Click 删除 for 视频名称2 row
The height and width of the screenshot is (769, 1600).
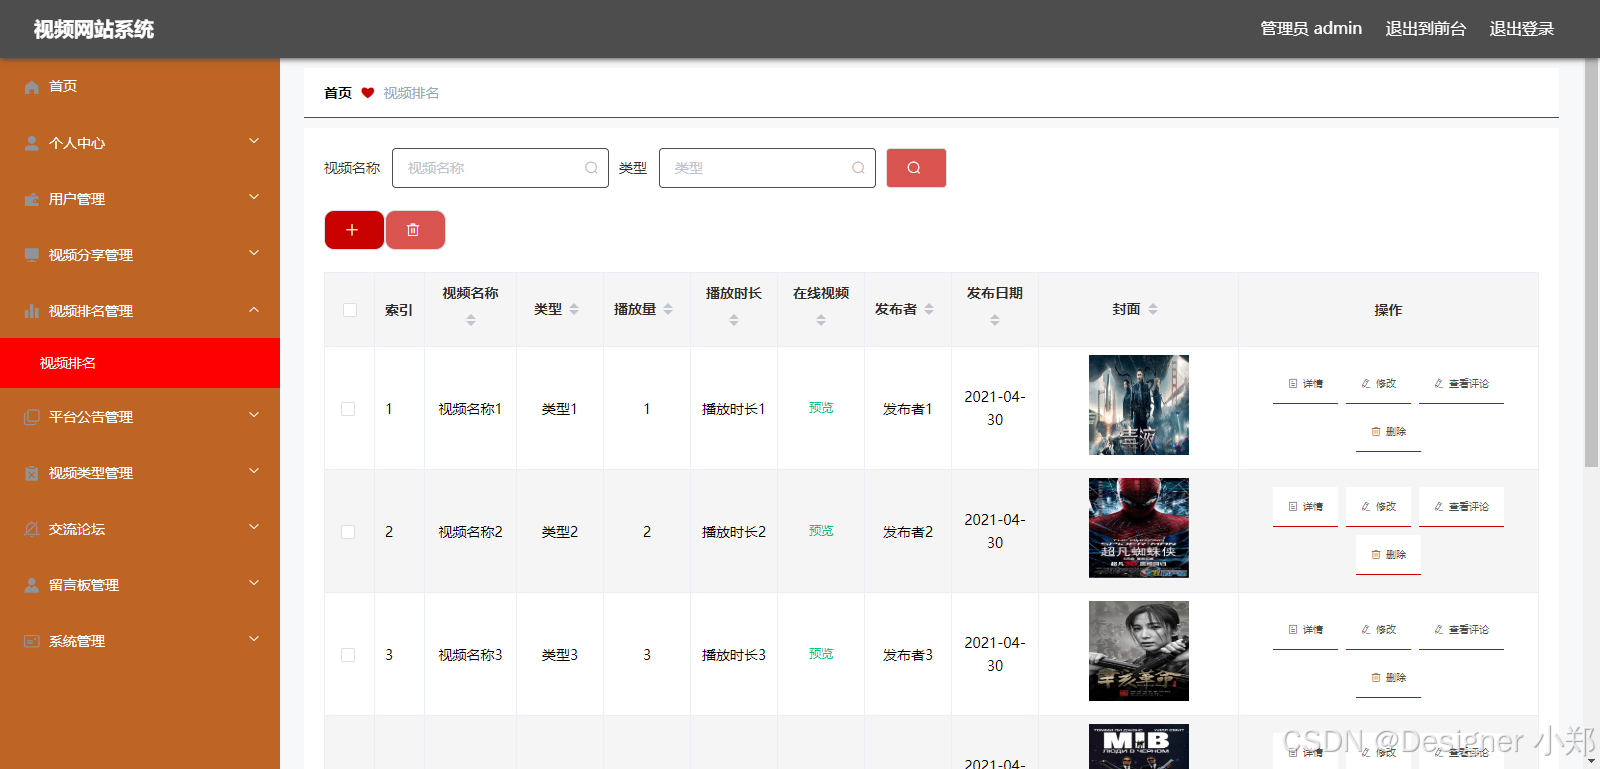[x=1388, y=555]
